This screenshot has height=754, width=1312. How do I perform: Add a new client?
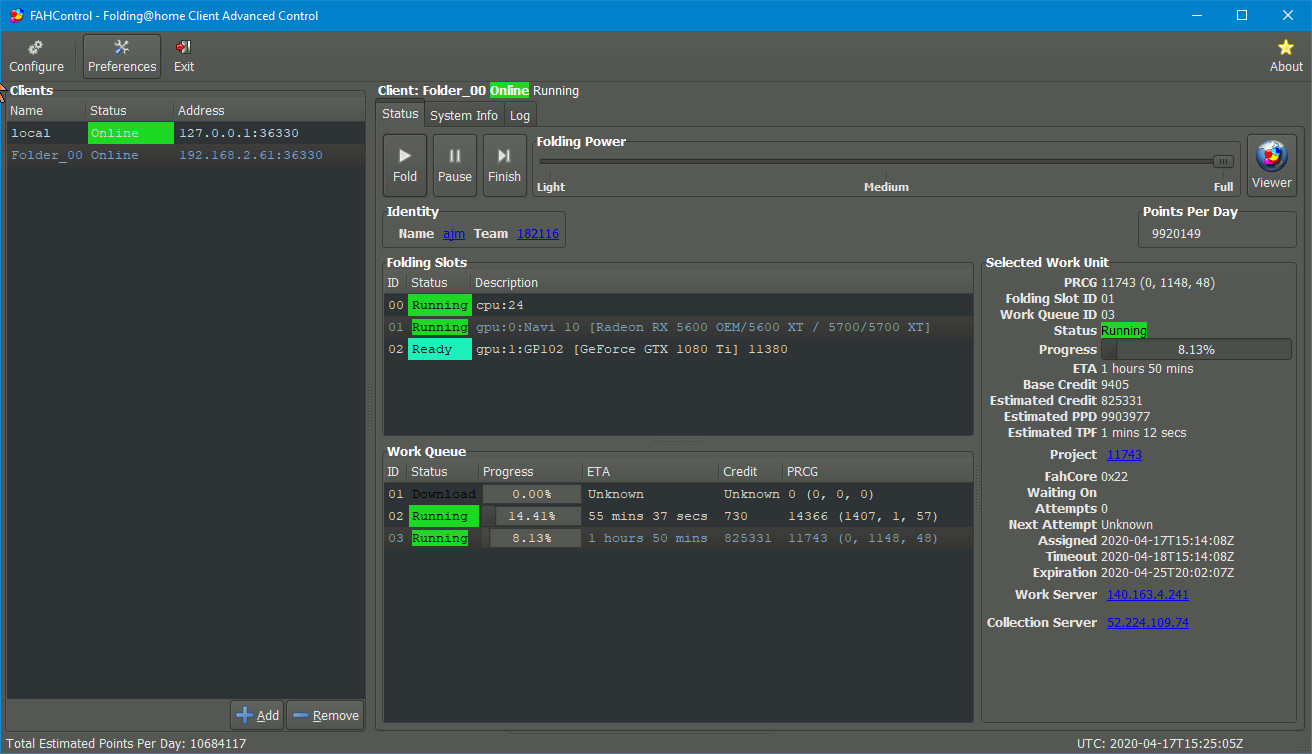click(x=257, y=715)
